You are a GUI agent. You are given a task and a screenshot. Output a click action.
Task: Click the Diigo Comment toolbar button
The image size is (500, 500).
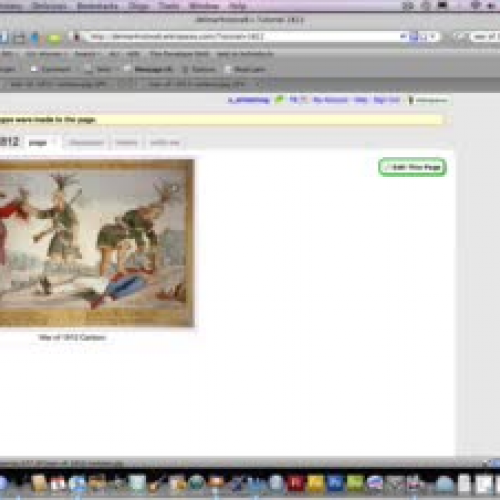[x=51, y=69]
